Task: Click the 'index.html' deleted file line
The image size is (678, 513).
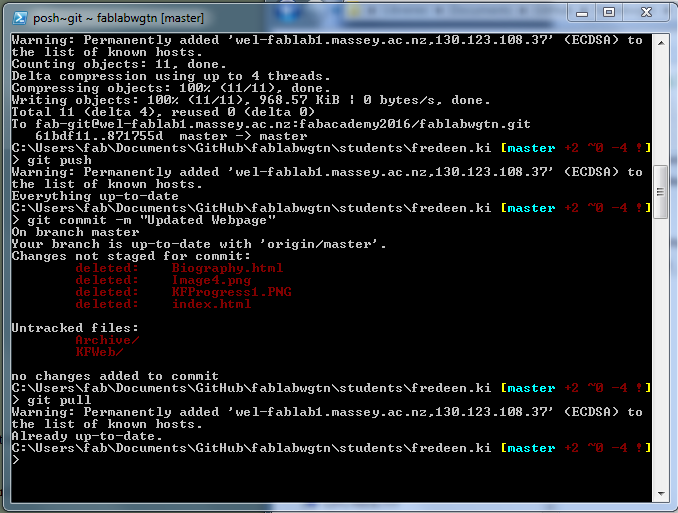Action: 163,304
